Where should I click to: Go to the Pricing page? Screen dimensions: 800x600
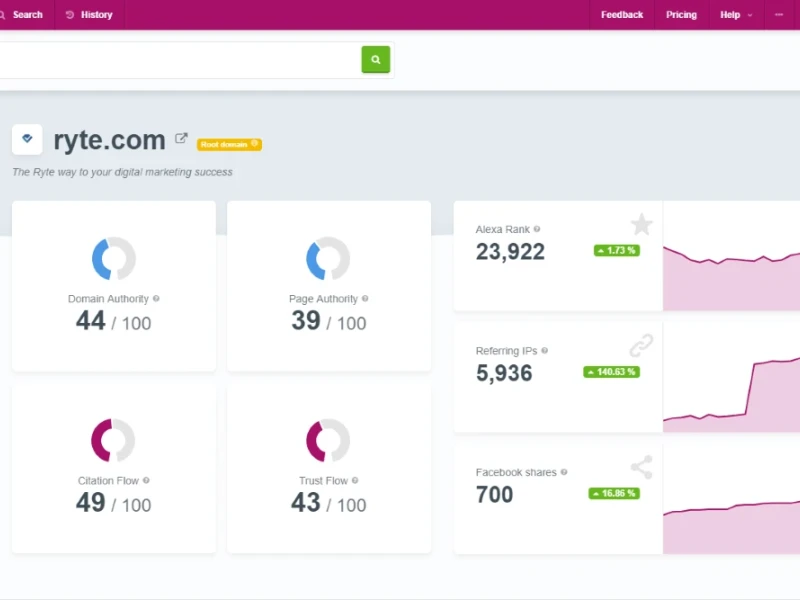(x=681, y=15)
